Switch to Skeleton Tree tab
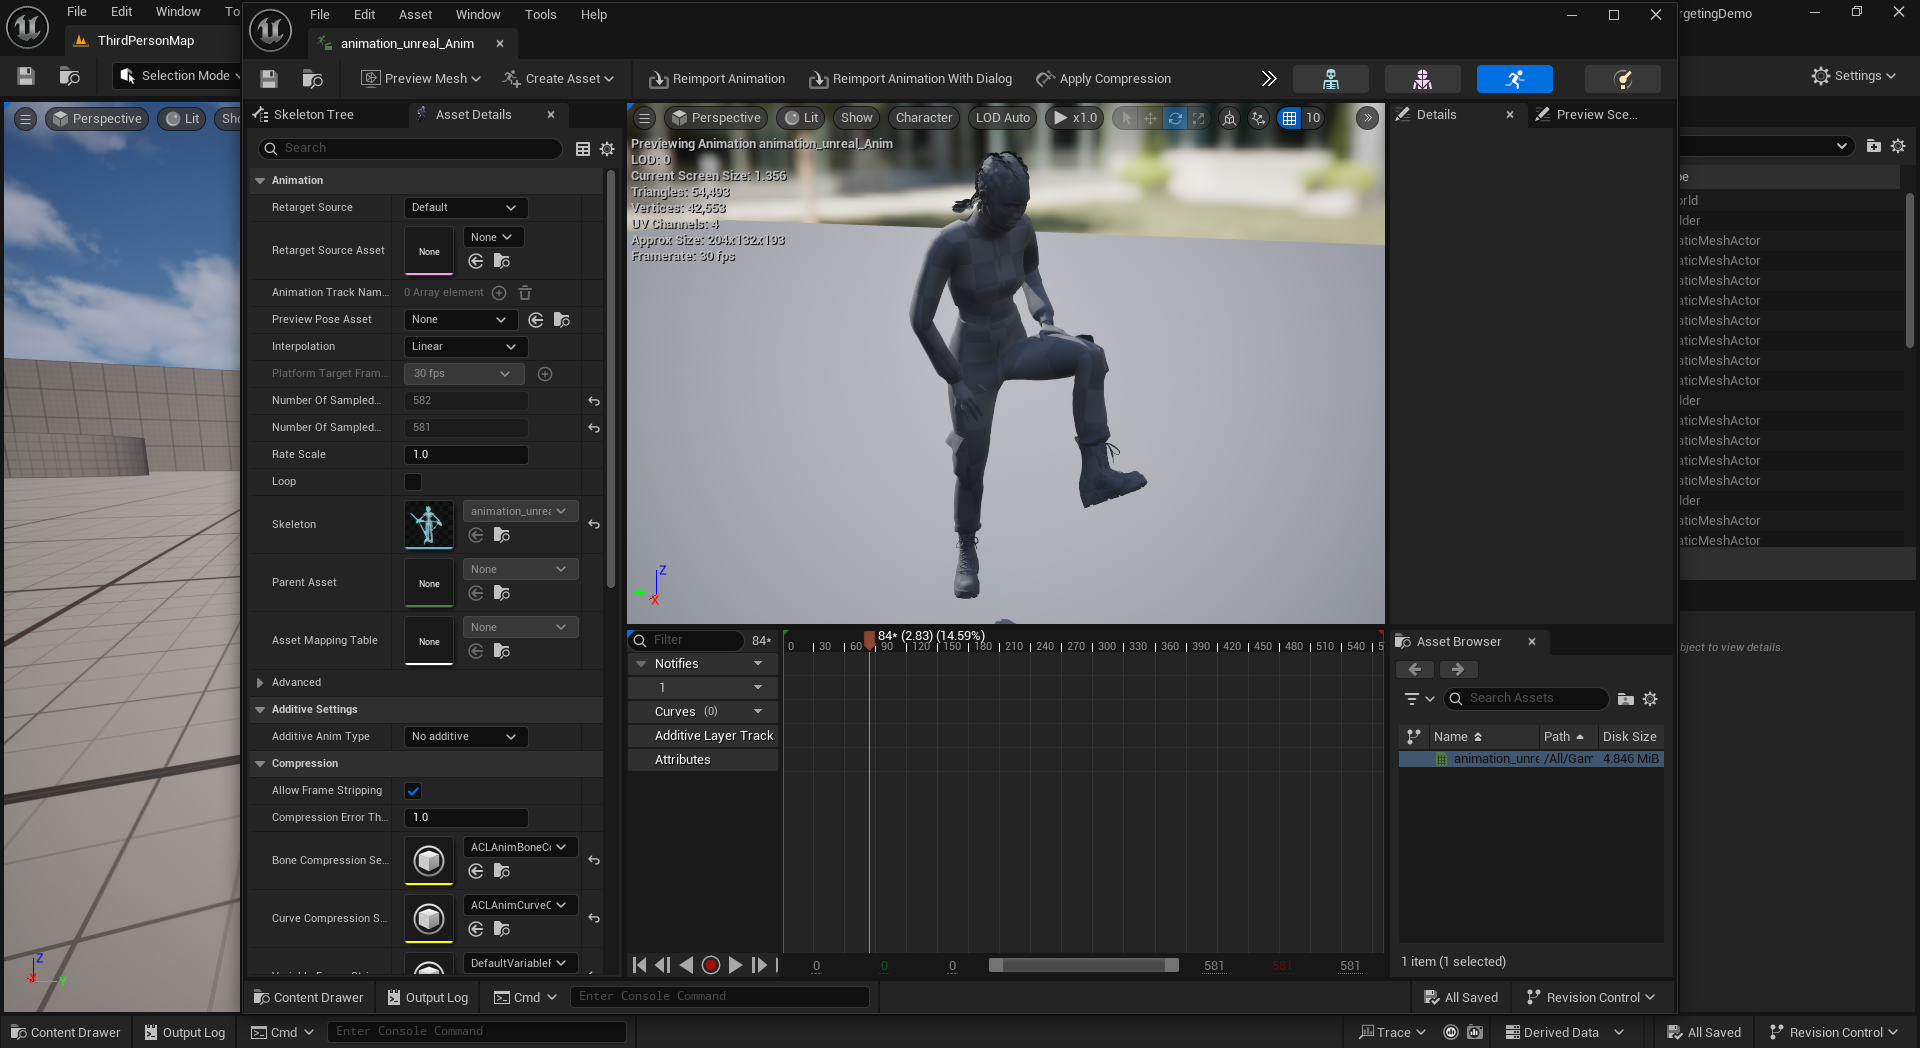 [x=313, y=115]
